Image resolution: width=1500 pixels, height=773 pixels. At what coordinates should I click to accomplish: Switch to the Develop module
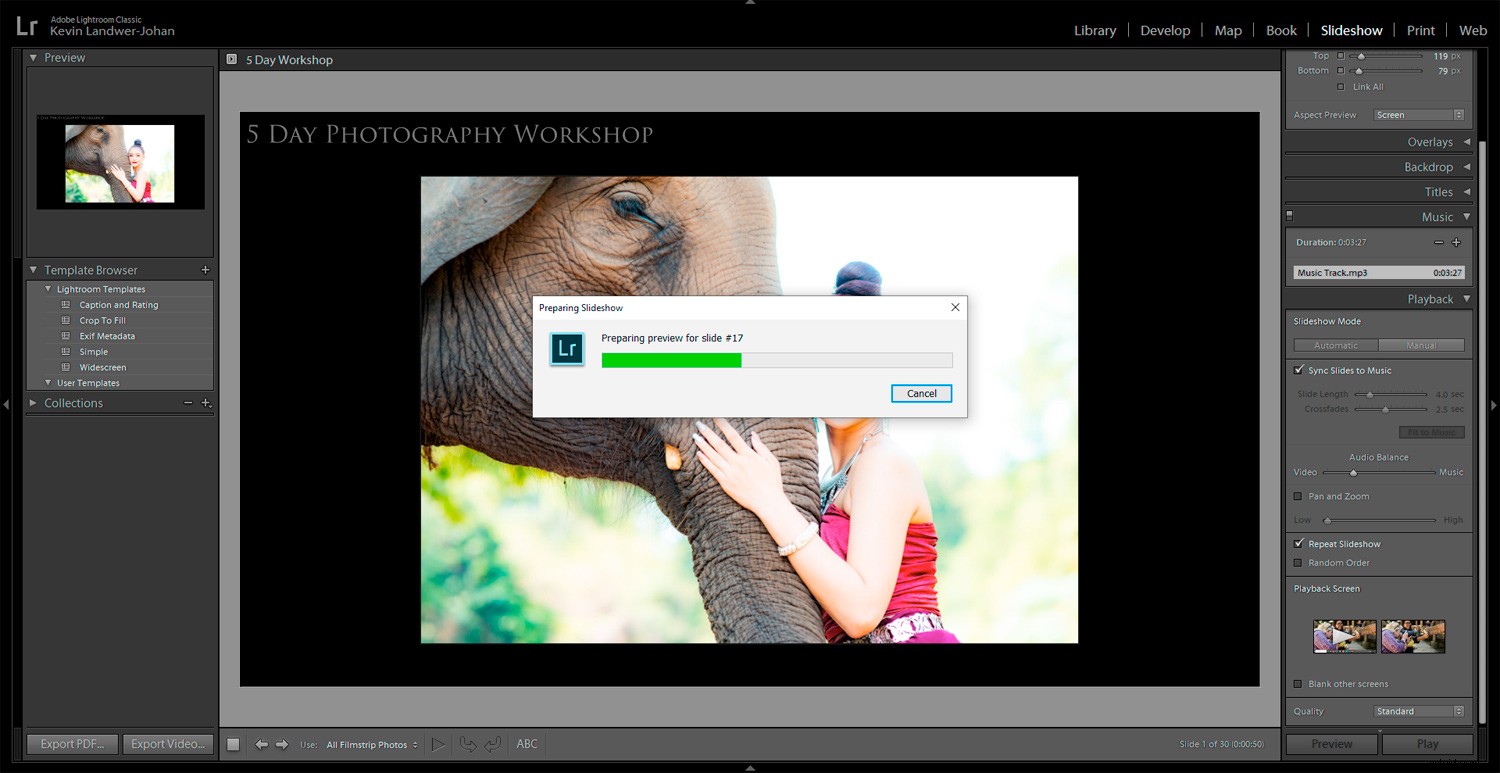[x=1165, y=30]
